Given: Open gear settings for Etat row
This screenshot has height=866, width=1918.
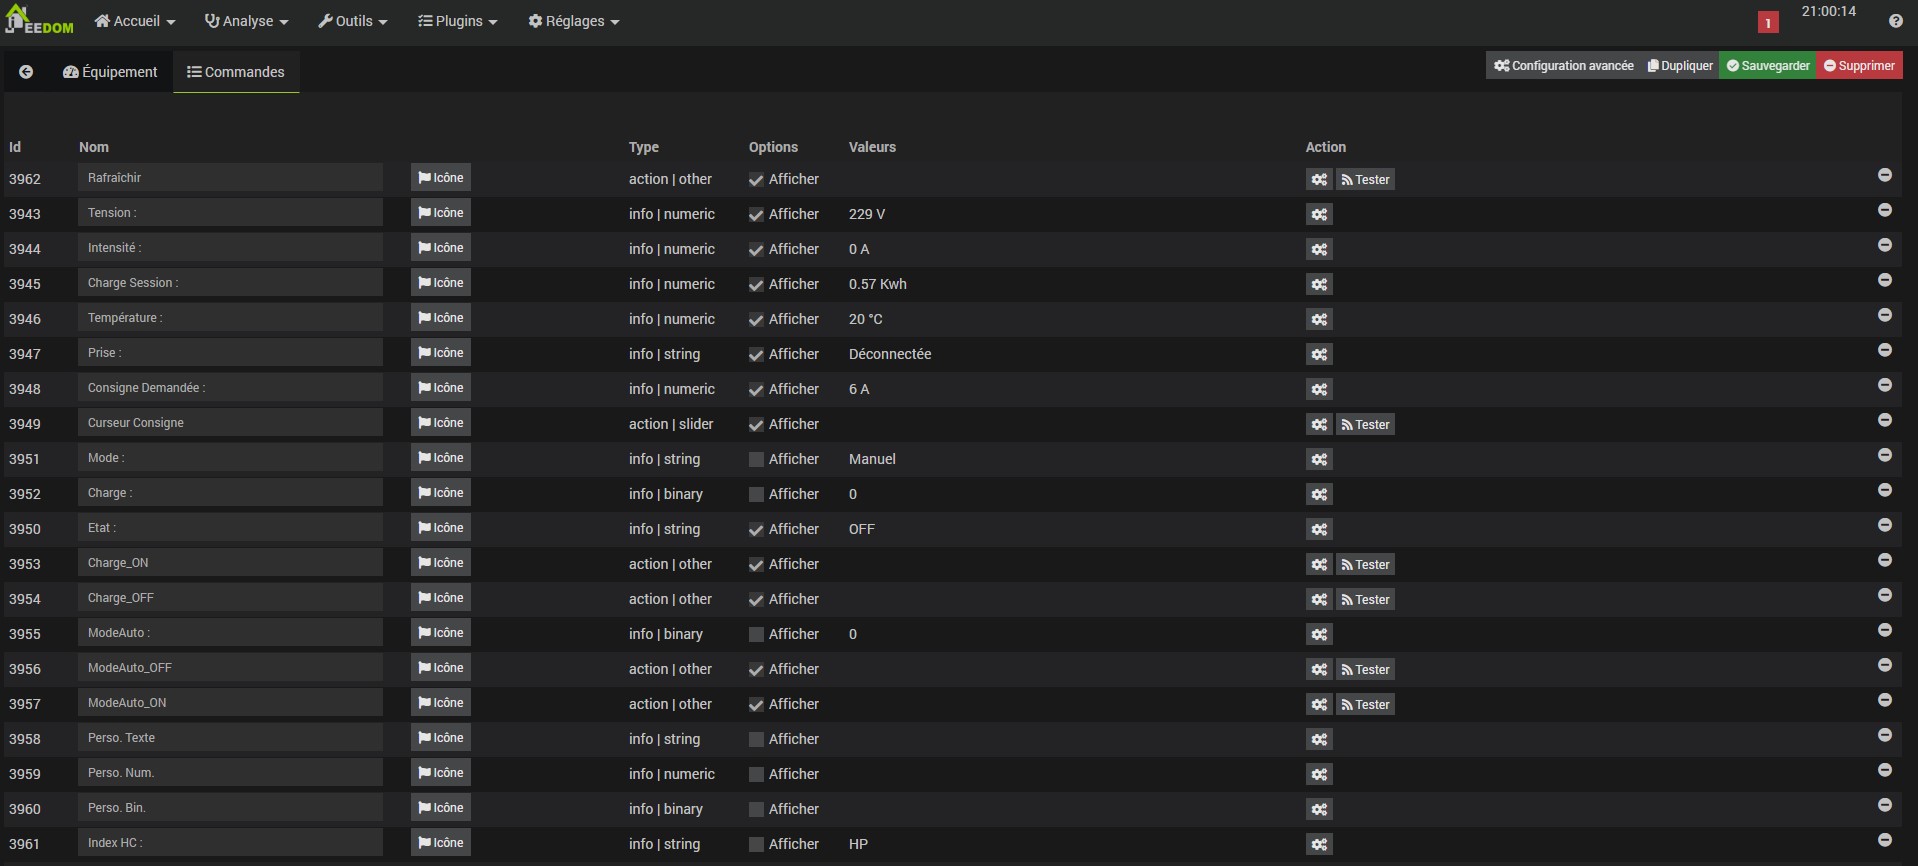Looking at the screenshot, I should coord(1319,529).
